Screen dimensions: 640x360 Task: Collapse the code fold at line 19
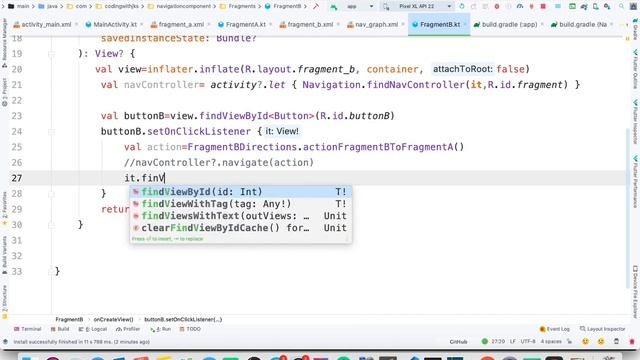click(51, 53)
